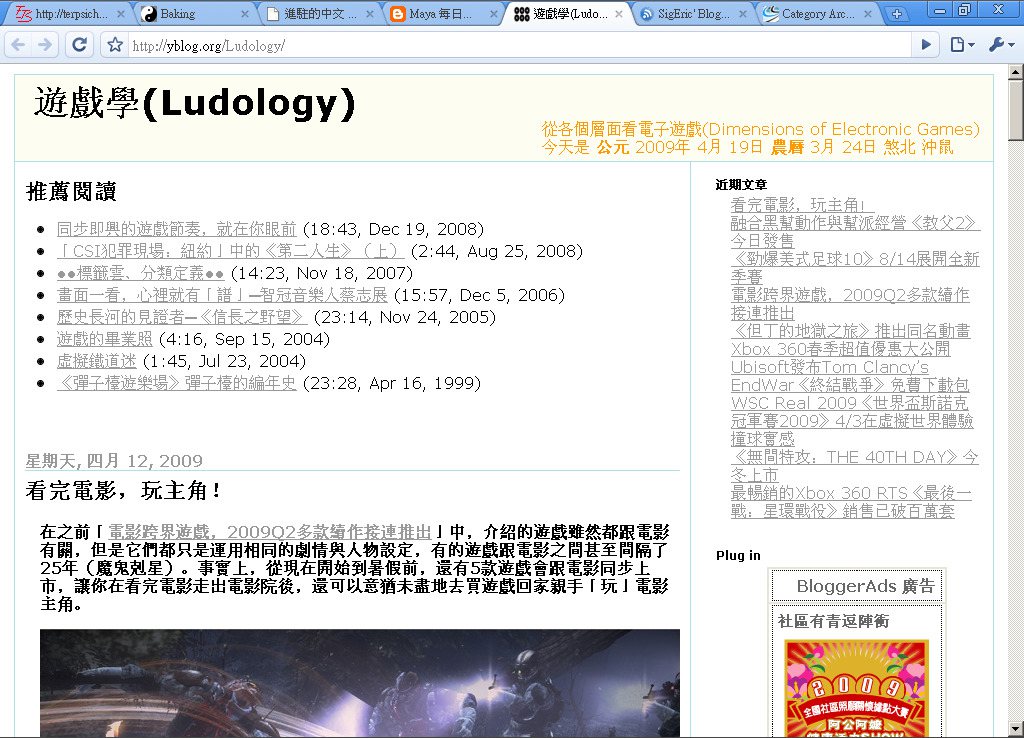Open the page menu icon
This screenshot has width=1024, height=738.
(962, 45)
